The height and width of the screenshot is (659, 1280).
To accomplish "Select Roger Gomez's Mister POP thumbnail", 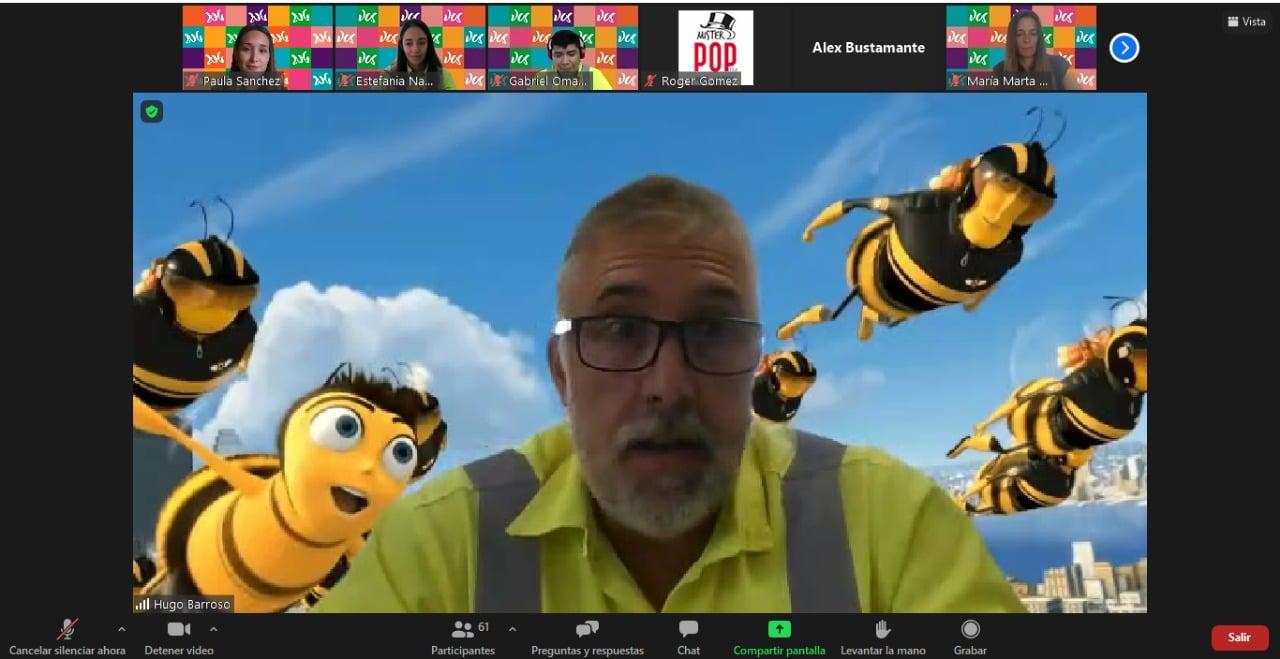I will [x=715, y=47].
